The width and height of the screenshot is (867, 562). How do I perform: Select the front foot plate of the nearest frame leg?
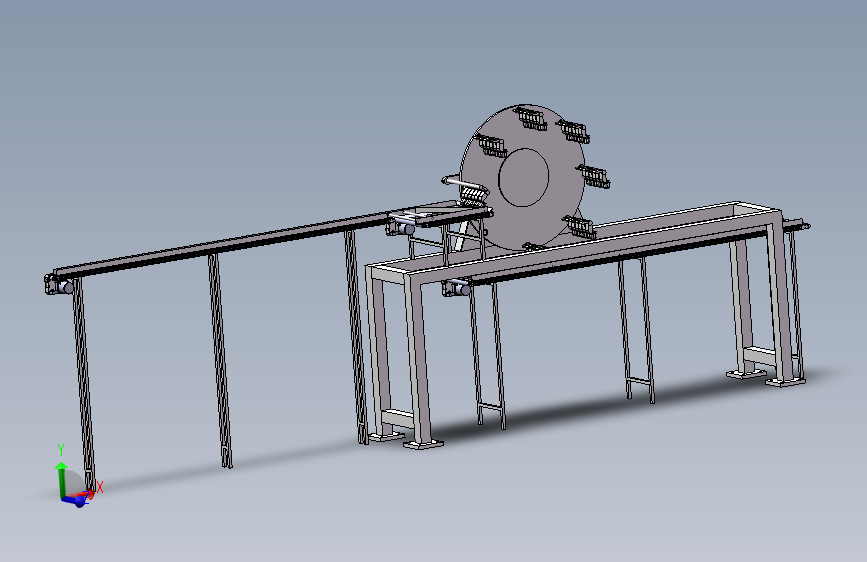[x=423, y=444]
